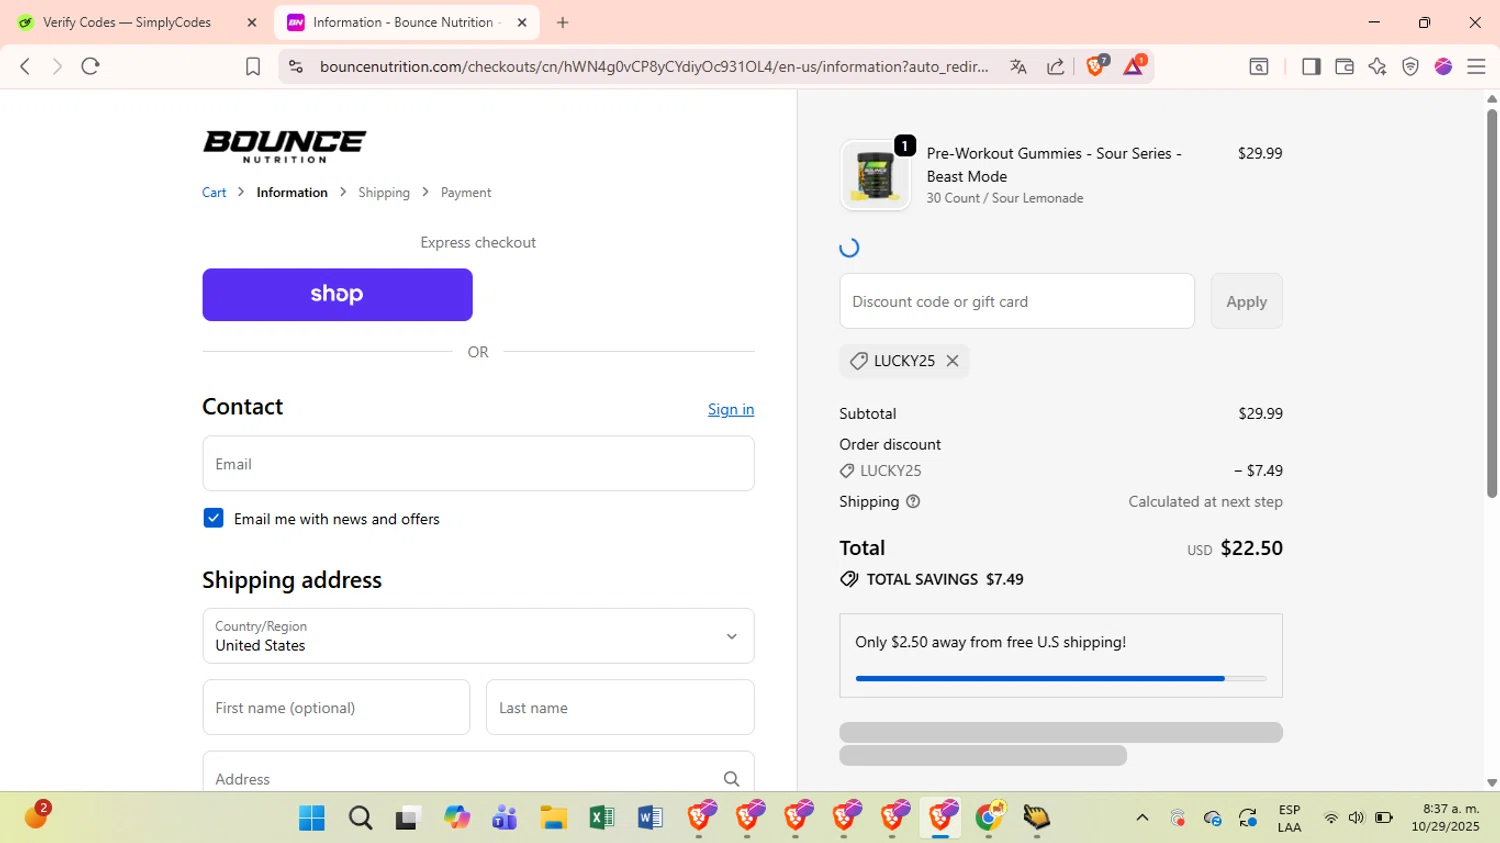The height and width of the screenshot is (843, 1500).
Task: Toggle the browser sidebar panel
Action: (x=1311, y=66)
